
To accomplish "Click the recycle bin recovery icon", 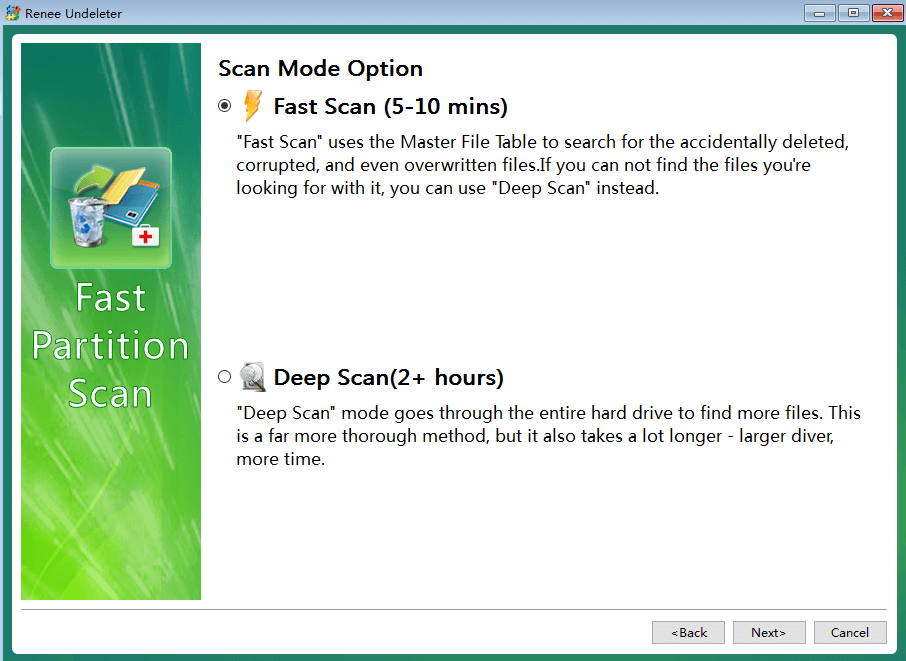I will 111,208.
